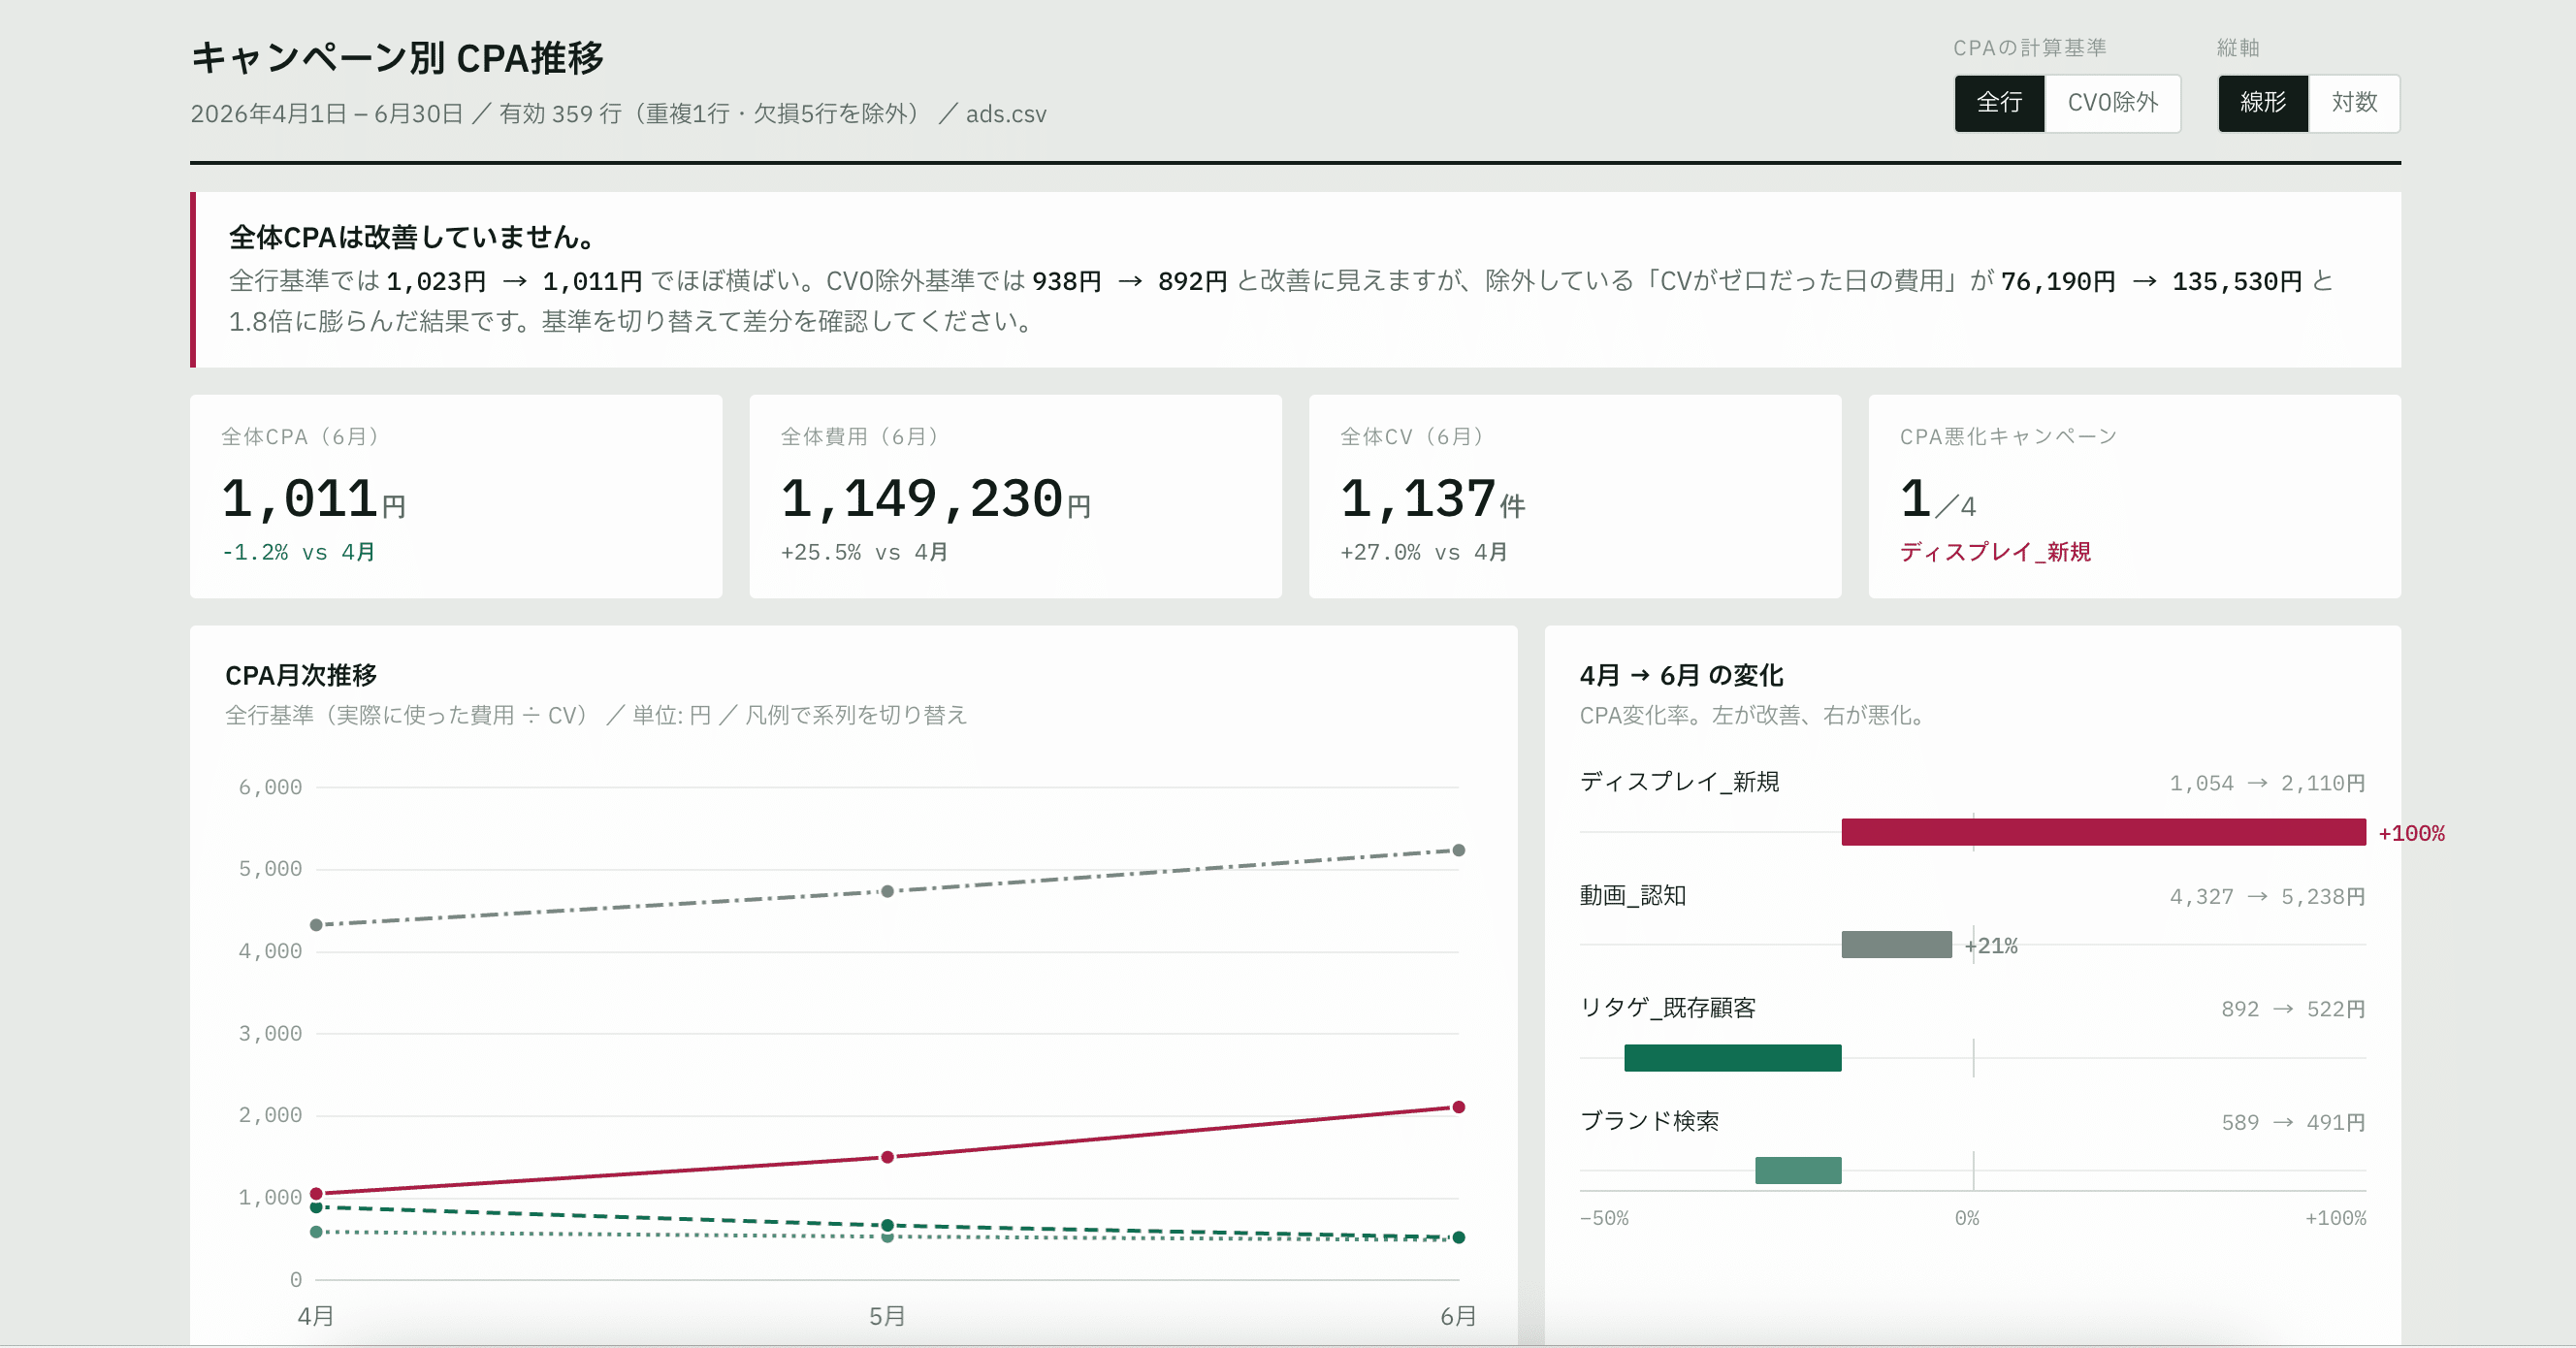Click the 全体費用（6月） value 1,149,230円
Viewport: 2576px width, 1348px height.
pos(935,499)
